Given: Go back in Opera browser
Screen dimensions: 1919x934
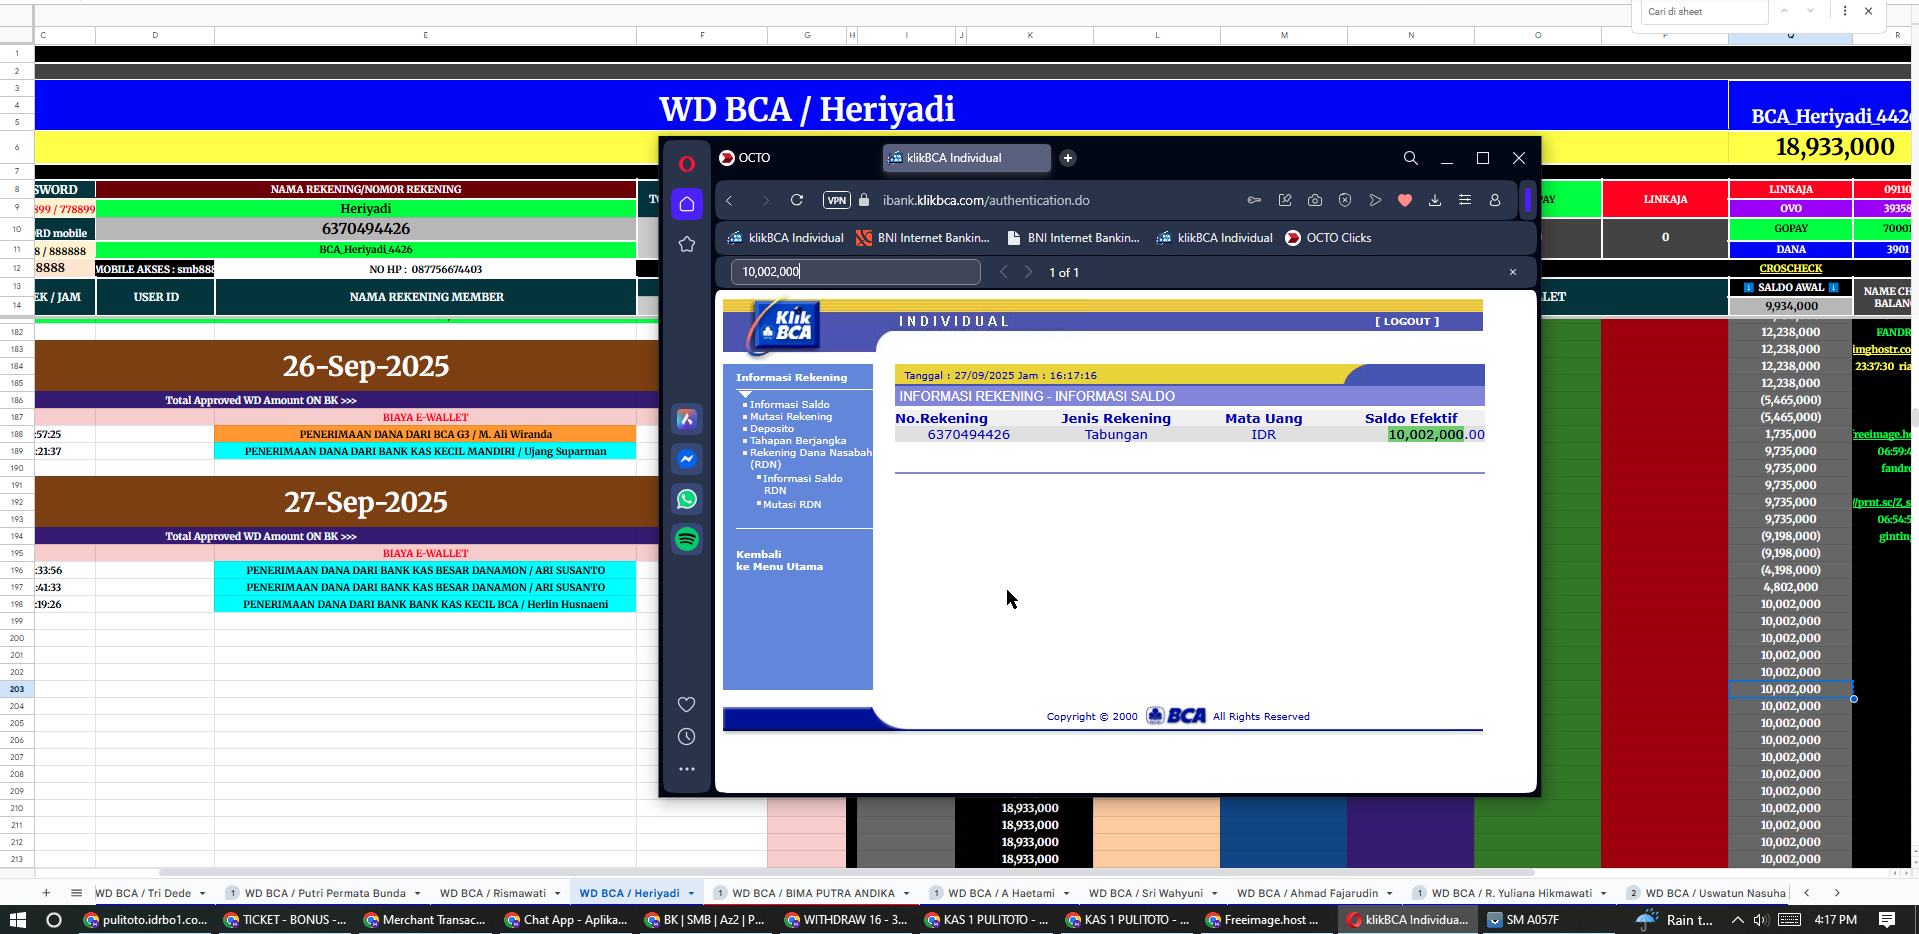Looking at the screenshot, I should 730,200.
